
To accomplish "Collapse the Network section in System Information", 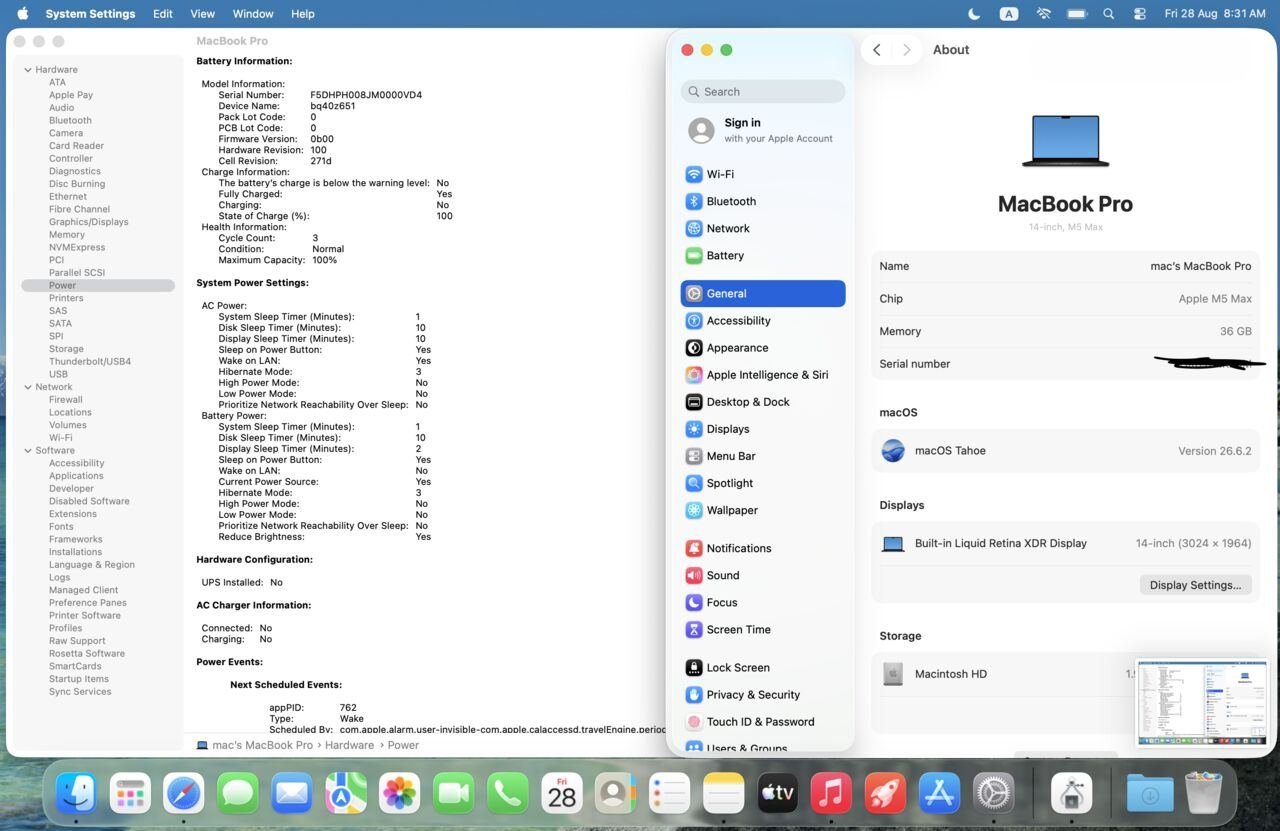I will tap(28, 387).
